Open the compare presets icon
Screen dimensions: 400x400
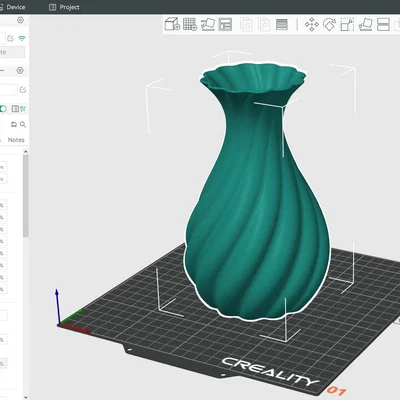tap(15, 109)
